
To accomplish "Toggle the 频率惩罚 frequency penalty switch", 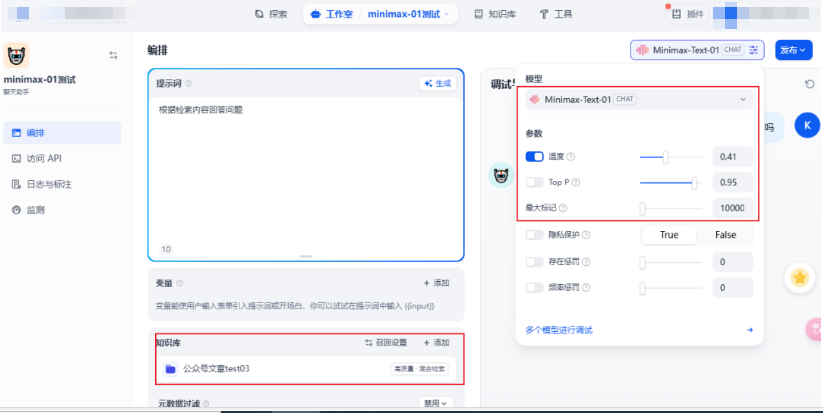I will coord(534,288).
